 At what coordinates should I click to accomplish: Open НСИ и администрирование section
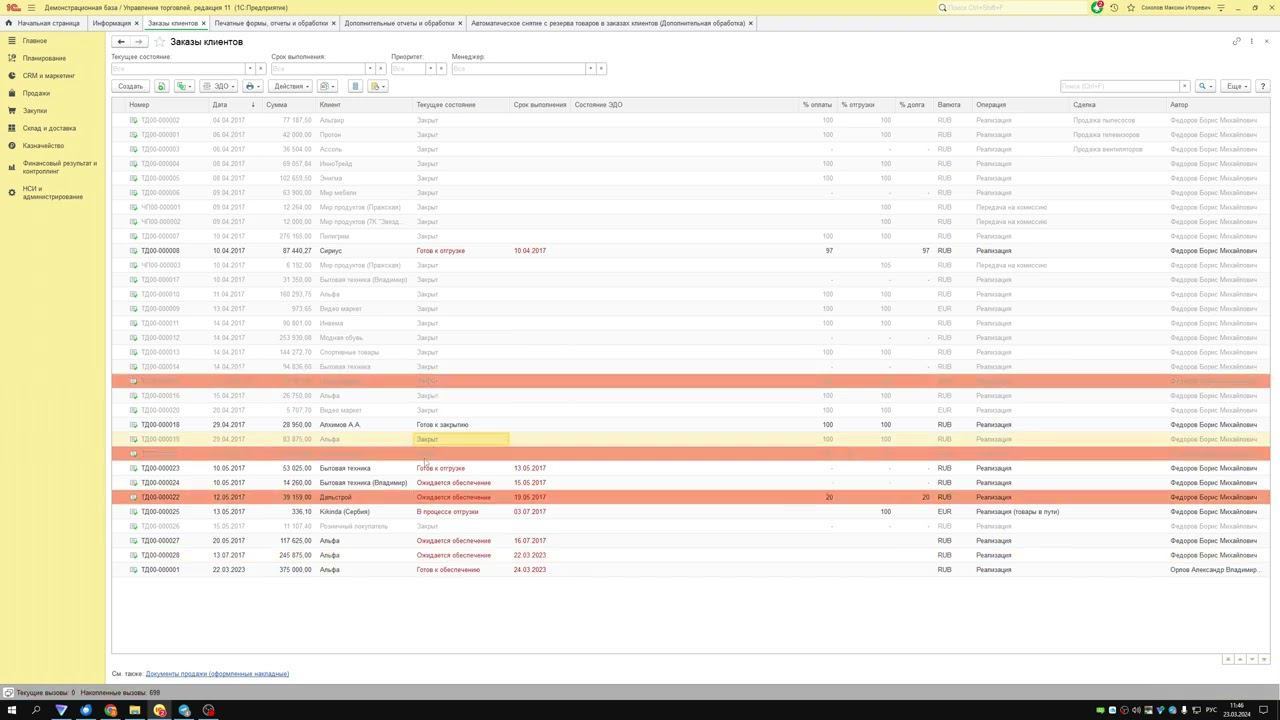(53, 193)
